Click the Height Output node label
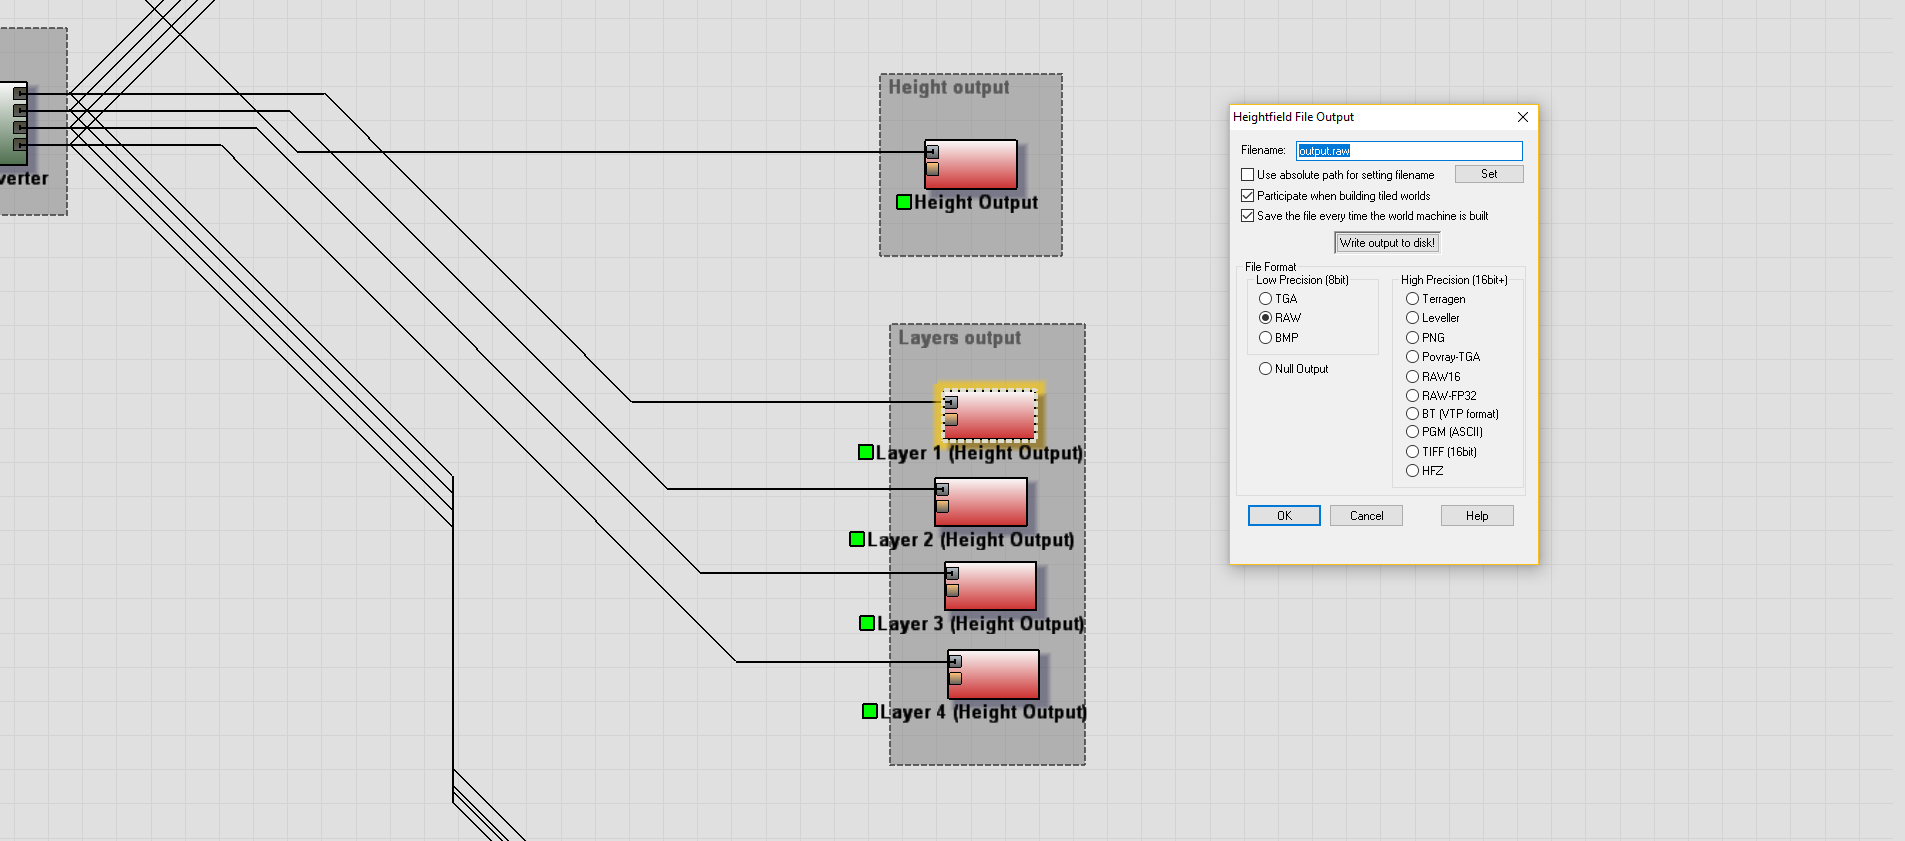 pyautogui.click(x=976, y=203)
